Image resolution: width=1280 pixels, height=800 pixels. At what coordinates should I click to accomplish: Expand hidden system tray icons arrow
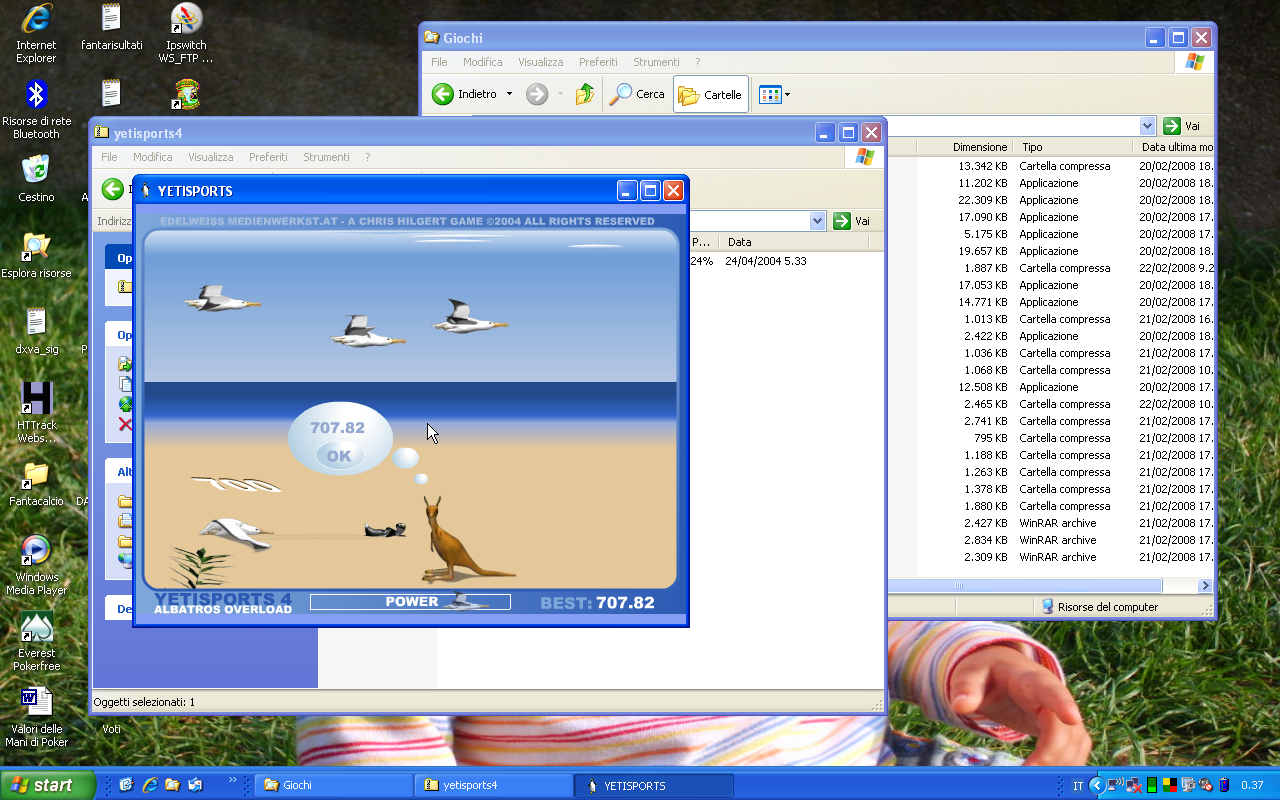[1097, 785]
